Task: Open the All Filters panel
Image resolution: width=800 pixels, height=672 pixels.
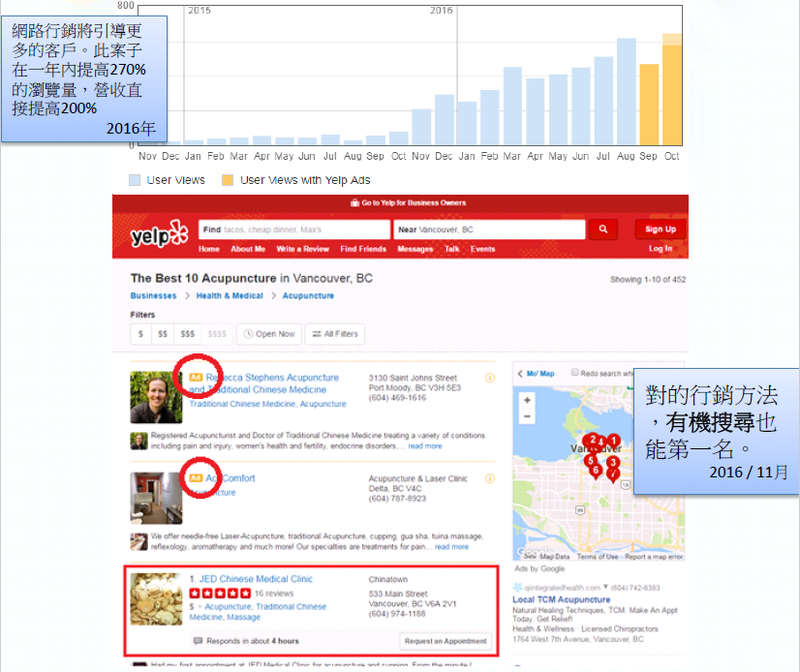Action: pyautogui.click(x=334, y=334)
